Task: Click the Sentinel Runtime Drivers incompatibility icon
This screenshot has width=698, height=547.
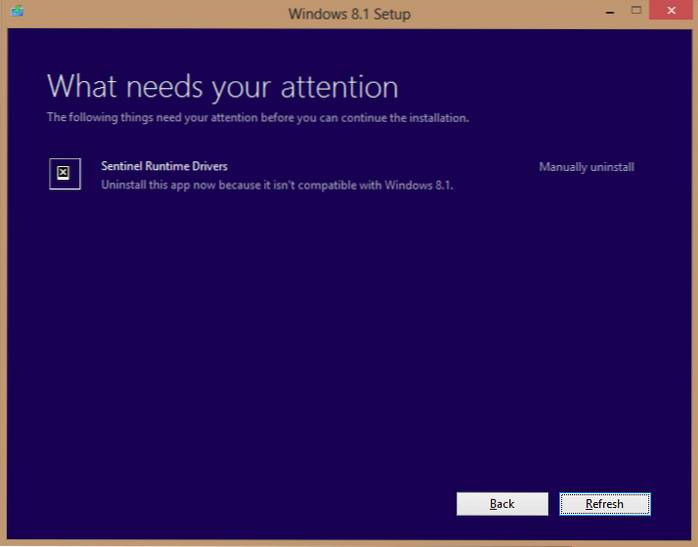Action: (64, 173)
